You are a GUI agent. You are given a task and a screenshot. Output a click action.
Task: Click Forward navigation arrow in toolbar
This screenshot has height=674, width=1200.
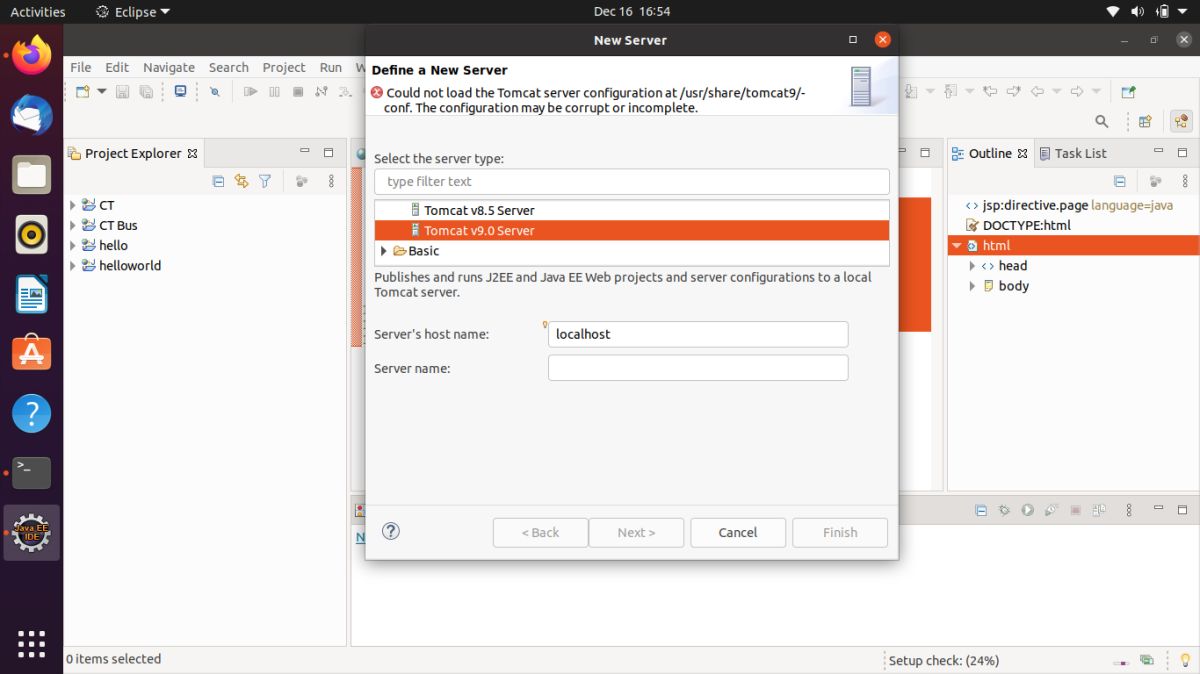coord(1077,92)
